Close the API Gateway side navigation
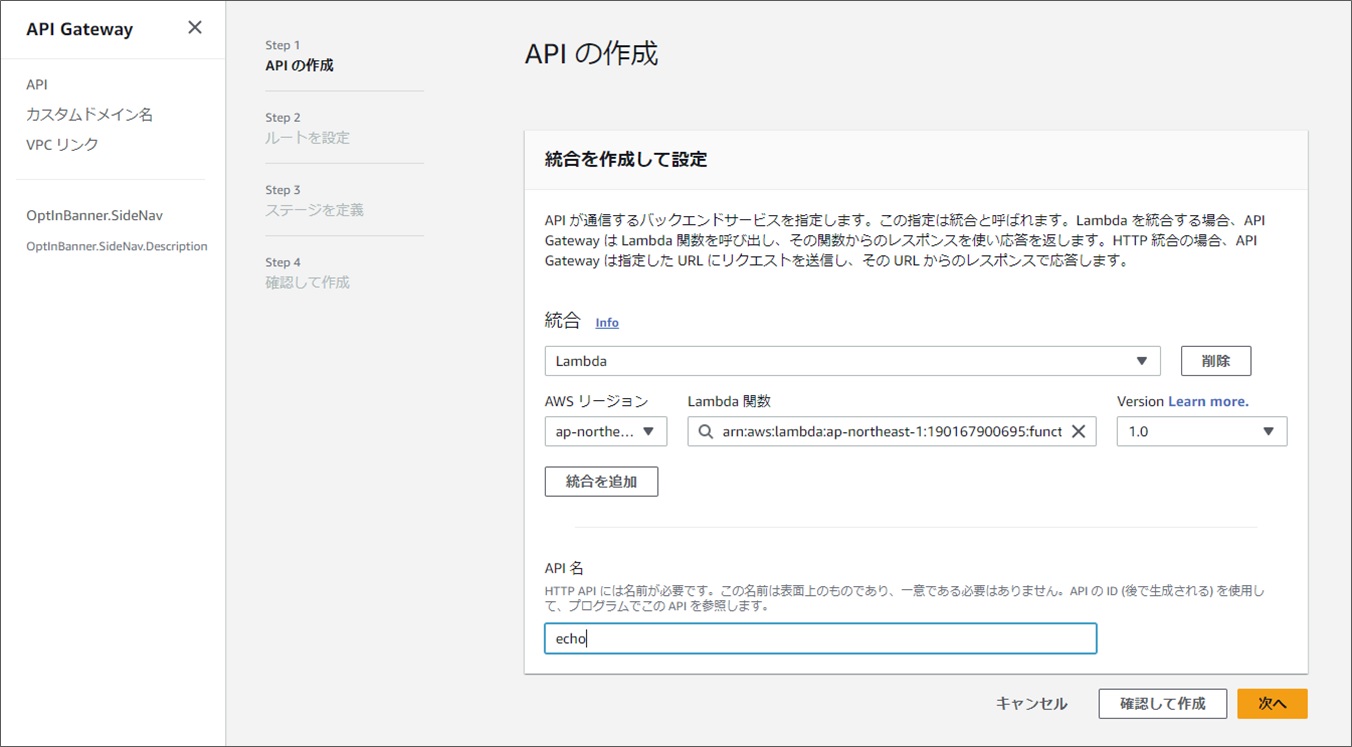This screenshot has width=1352, height=747. tap(195, 28)
